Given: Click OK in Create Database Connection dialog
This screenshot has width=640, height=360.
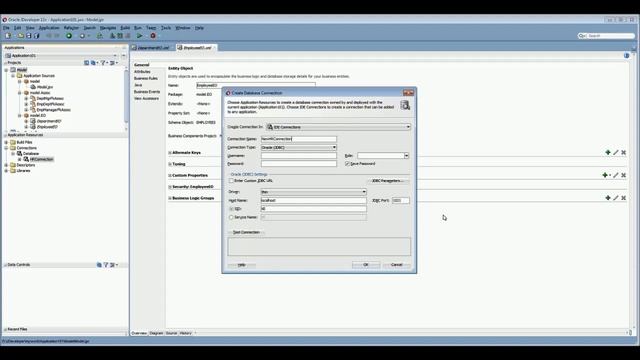Looking at the screenshot, I should pos(366,265).
